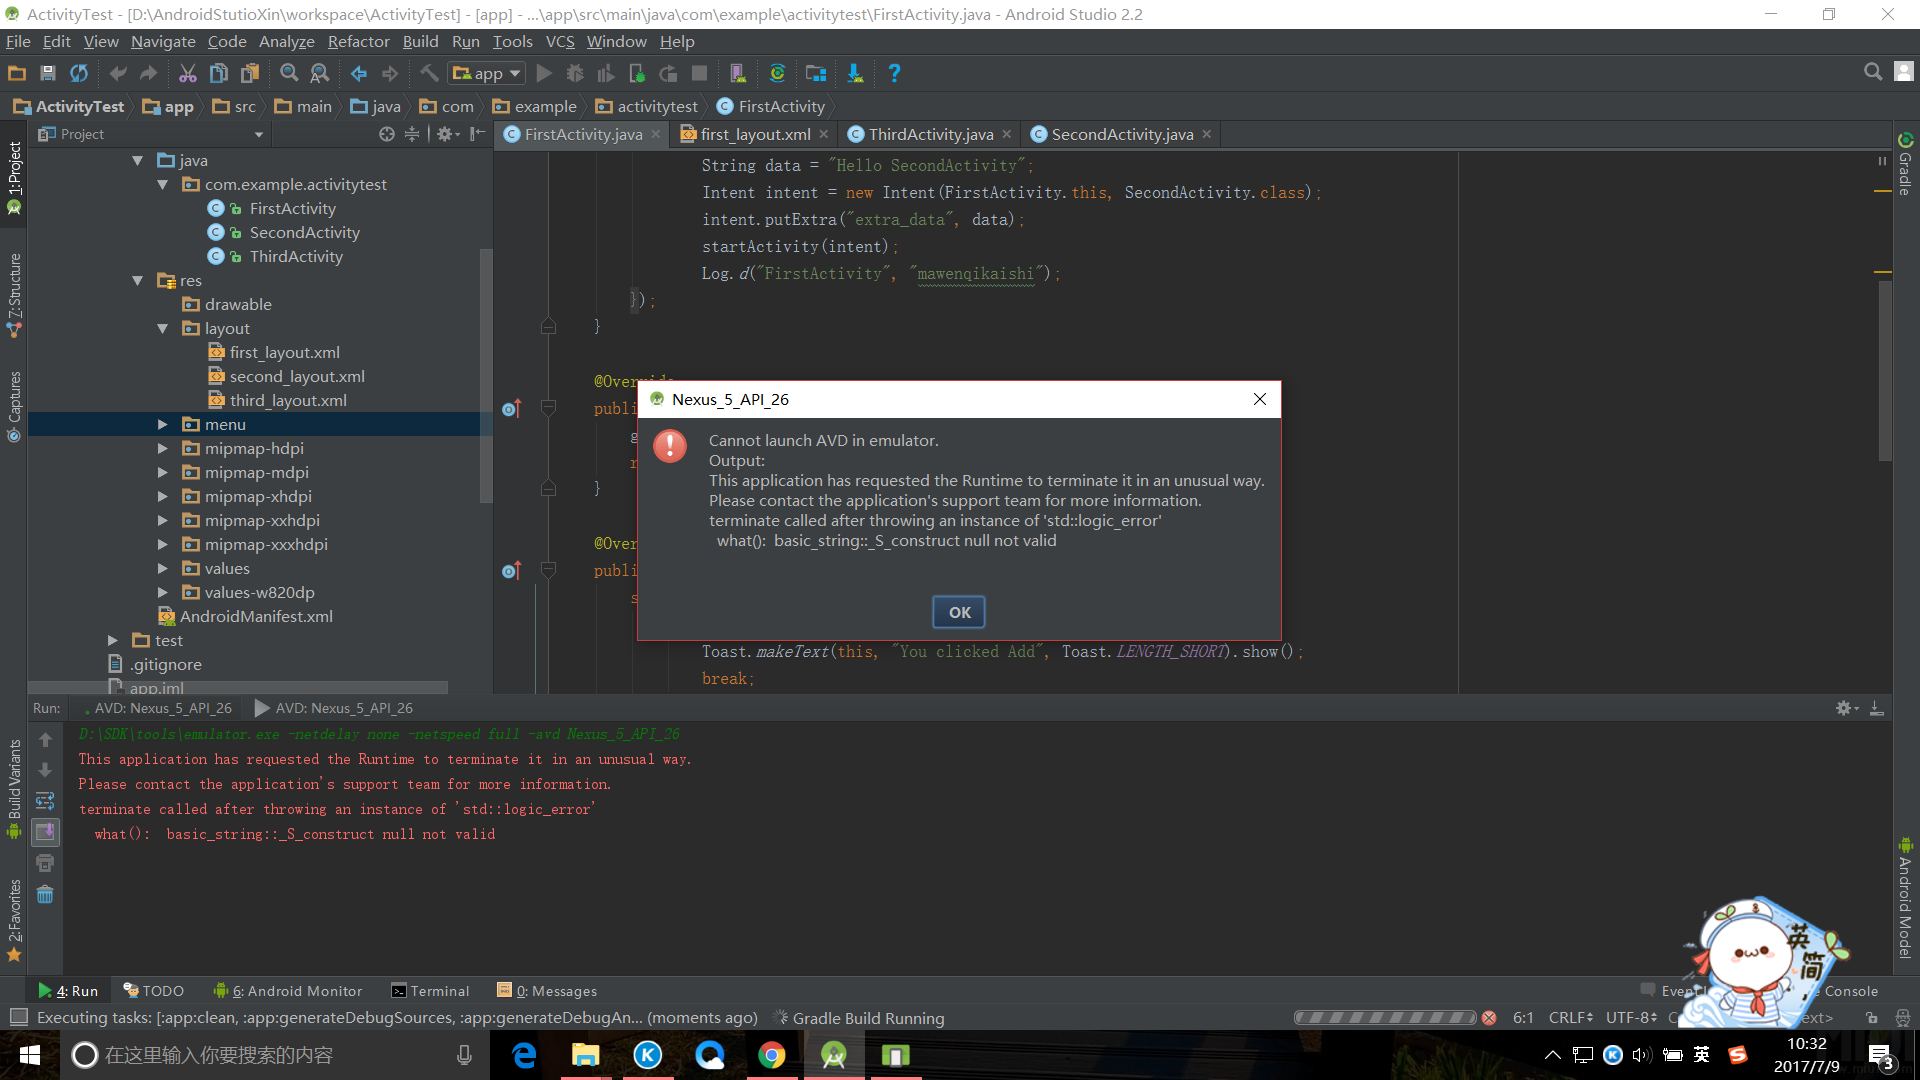Click the Debug app bug icon
Viewport: 1920px width, 1080px height.
575,73
